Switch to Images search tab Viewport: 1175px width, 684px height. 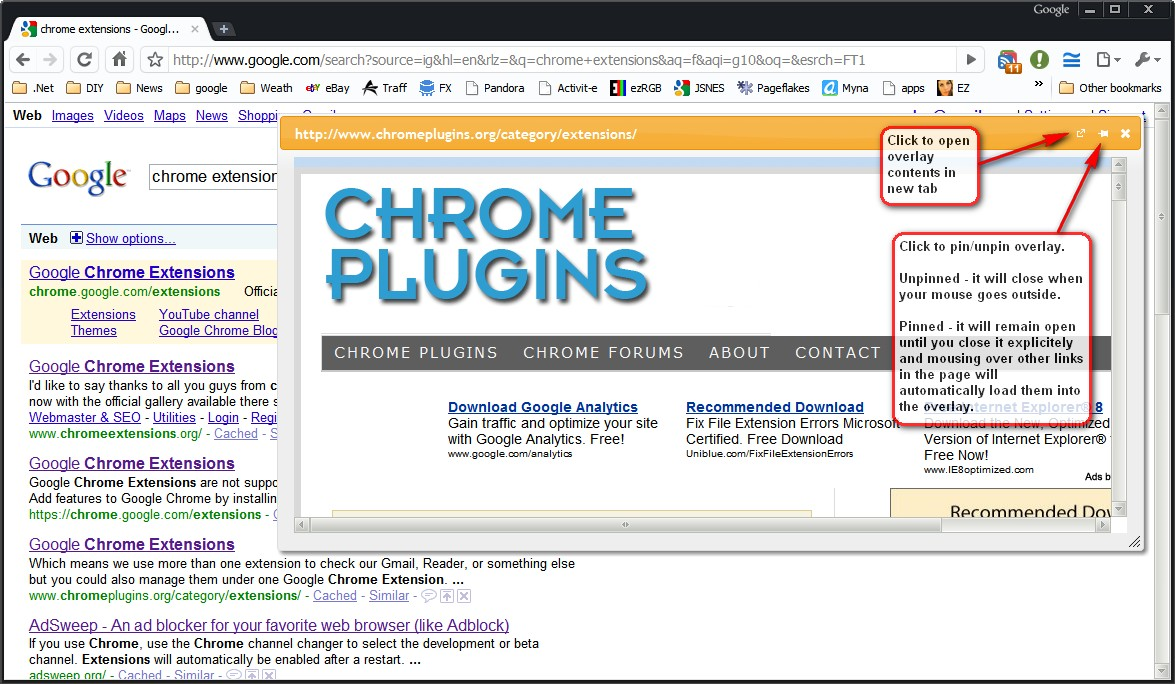[72, 116]
